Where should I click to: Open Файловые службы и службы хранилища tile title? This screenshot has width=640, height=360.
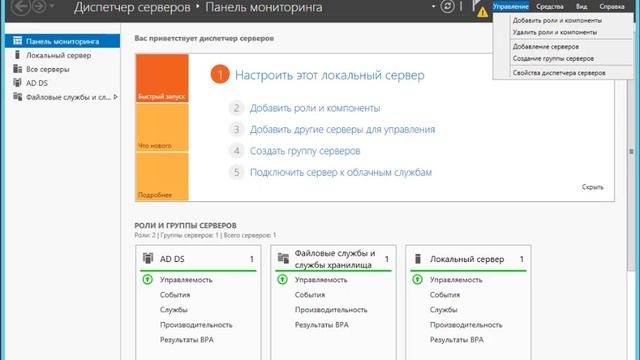tap(335, 259)
